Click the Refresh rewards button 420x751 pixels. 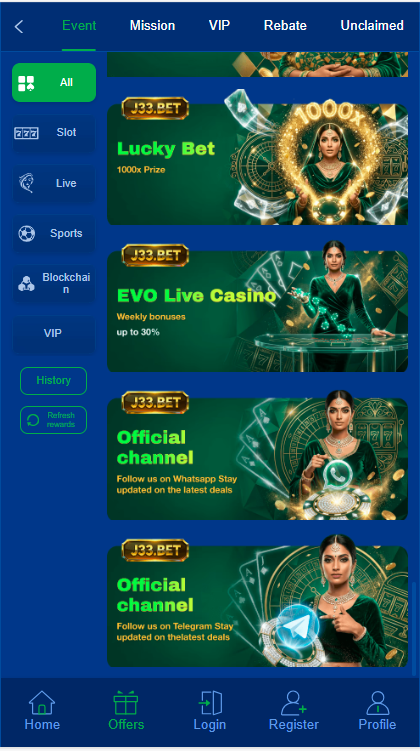click(x=54, y=420)
